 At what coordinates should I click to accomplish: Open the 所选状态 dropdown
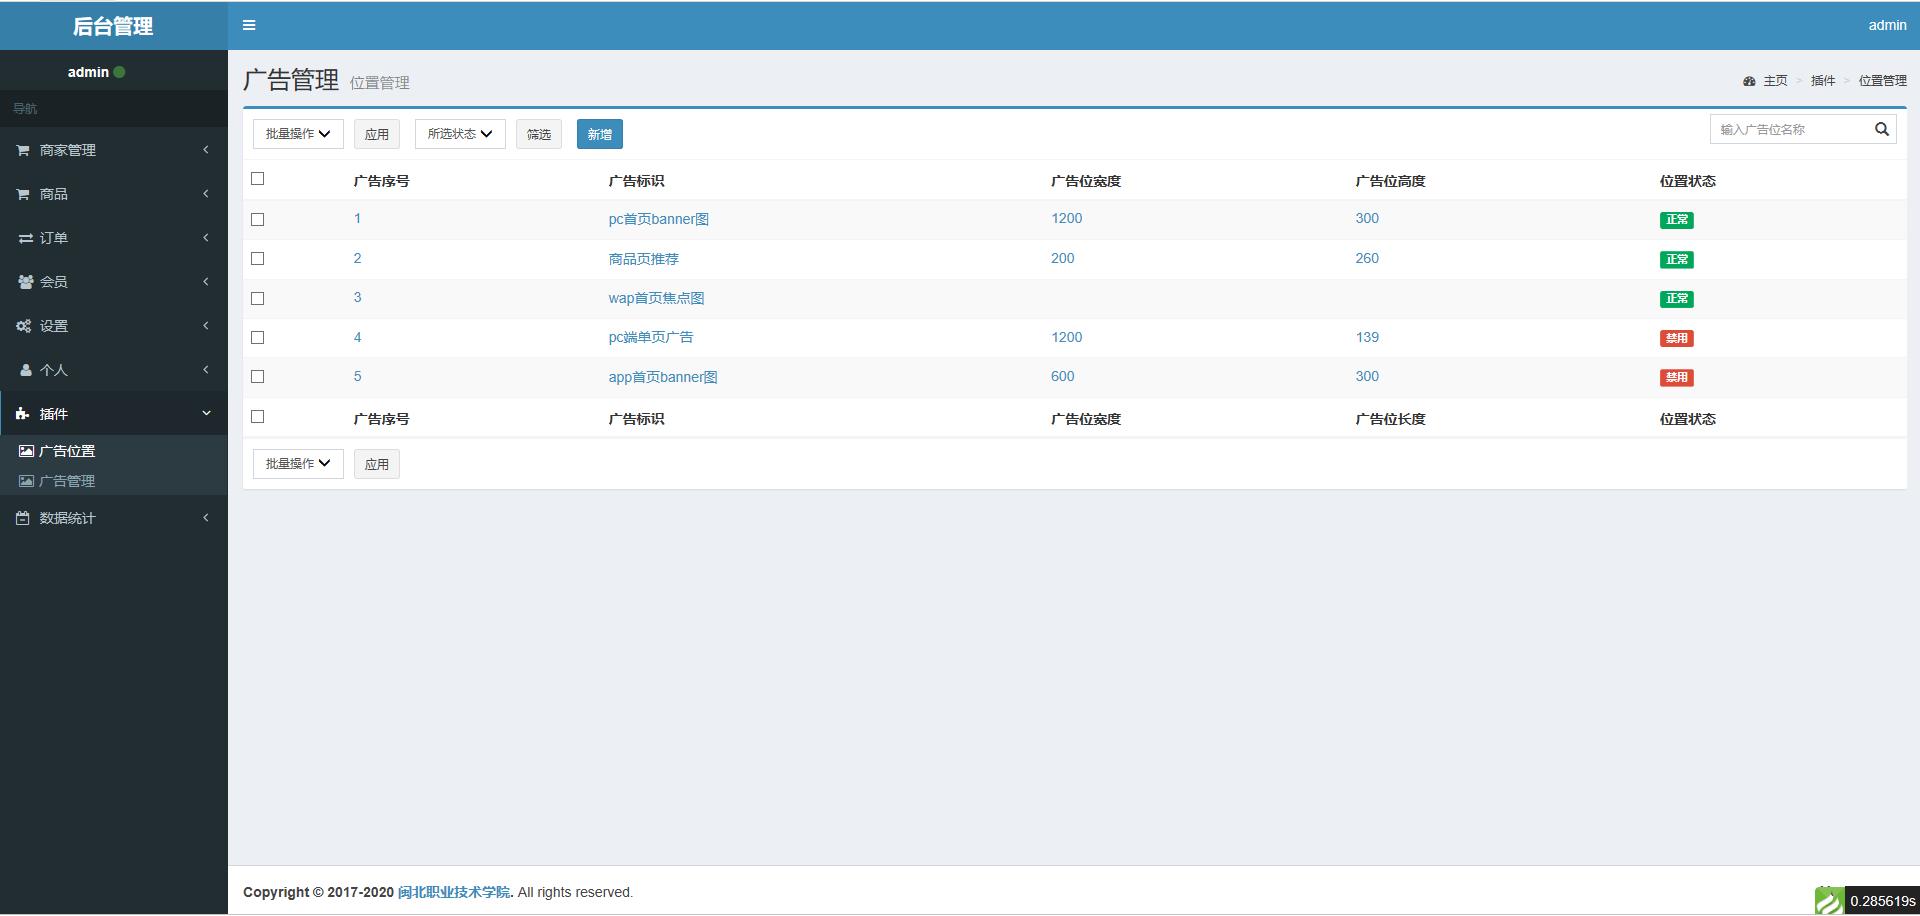460,134
